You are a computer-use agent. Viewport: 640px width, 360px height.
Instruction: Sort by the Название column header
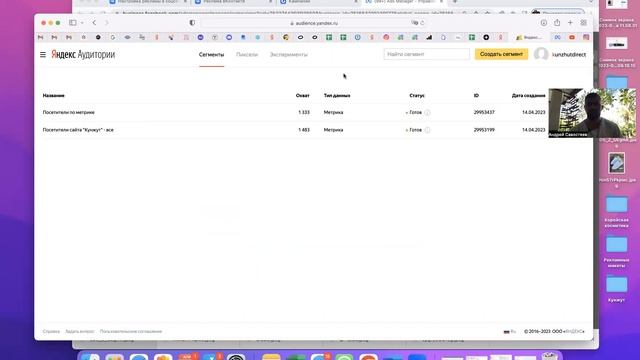pyautogui.click(x=53, y=96)
